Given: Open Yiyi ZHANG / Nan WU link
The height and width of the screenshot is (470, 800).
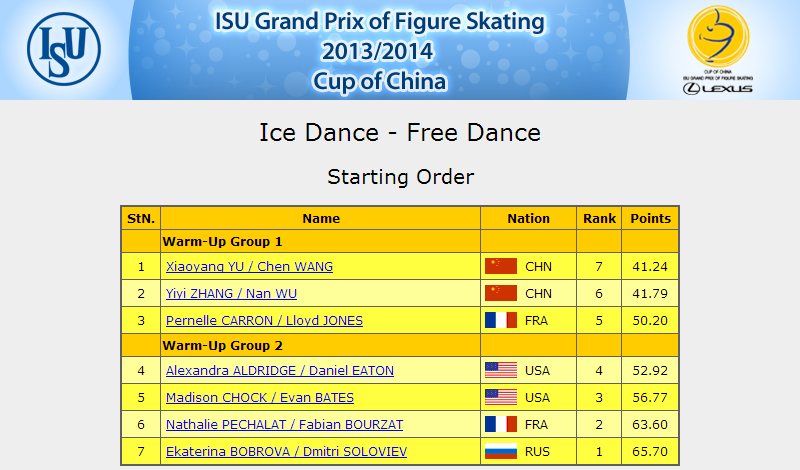Looking at the screenshot, I should coord(231,294).
